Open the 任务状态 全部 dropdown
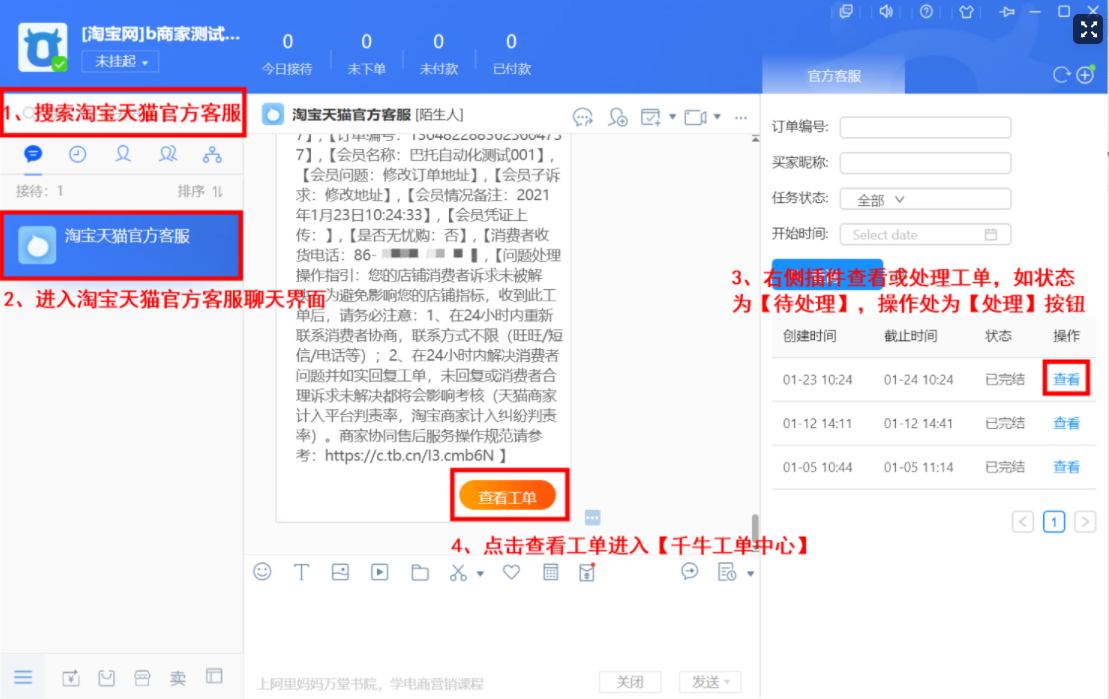The image size is (1109, 699). pos(925,200)
